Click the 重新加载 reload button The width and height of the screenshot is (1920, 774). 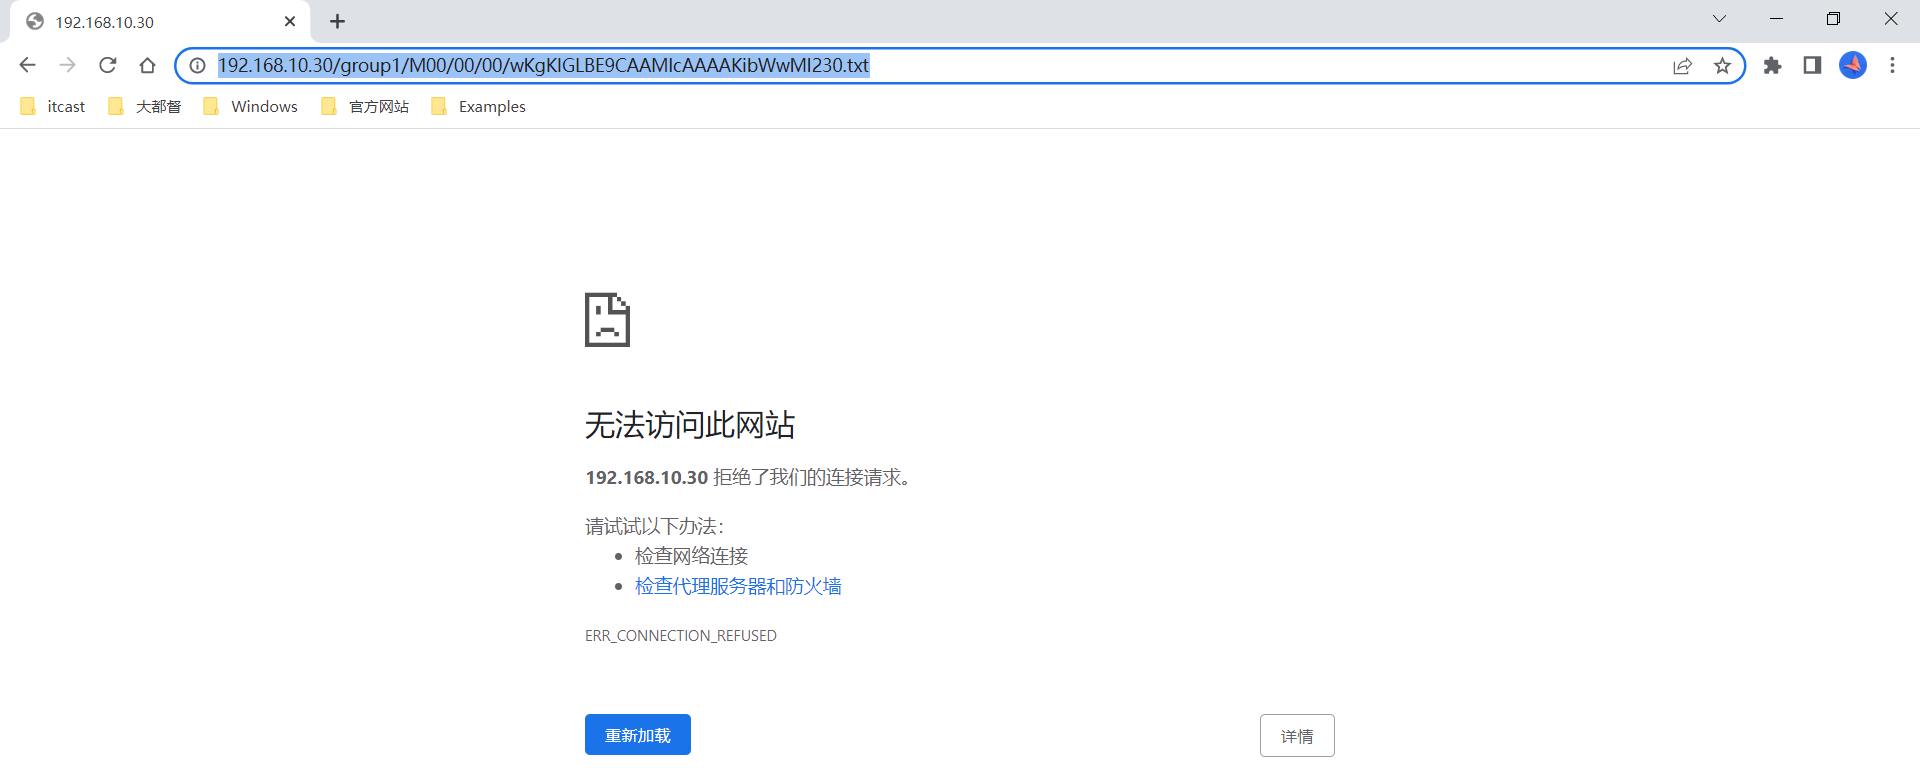point(638,735)
